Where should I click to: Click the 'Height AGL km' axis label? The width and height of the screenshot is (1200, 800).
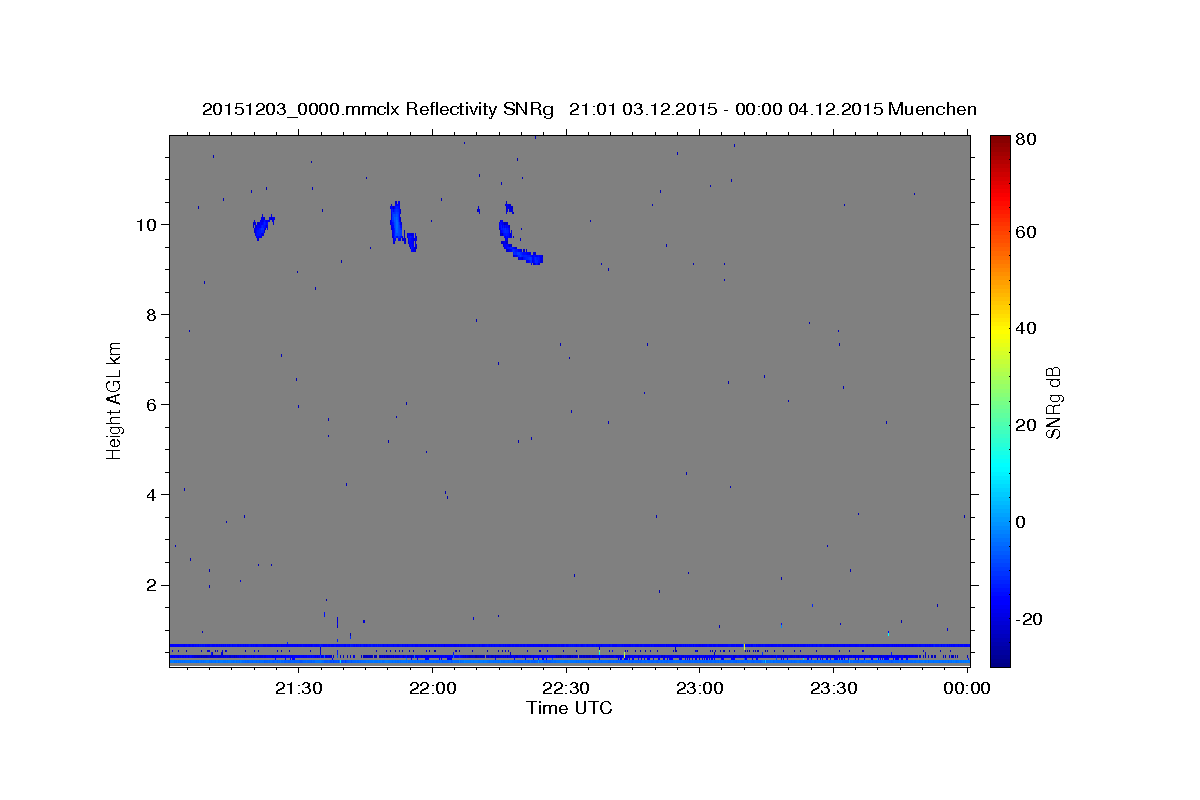coord(115,399)
